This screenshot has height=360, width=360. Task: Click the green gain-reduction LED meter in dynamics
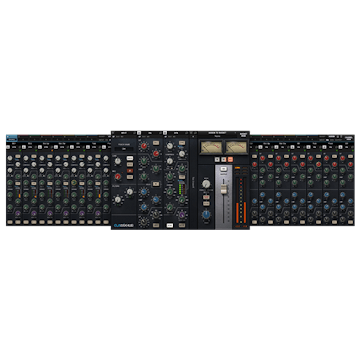tap(179, 190)
